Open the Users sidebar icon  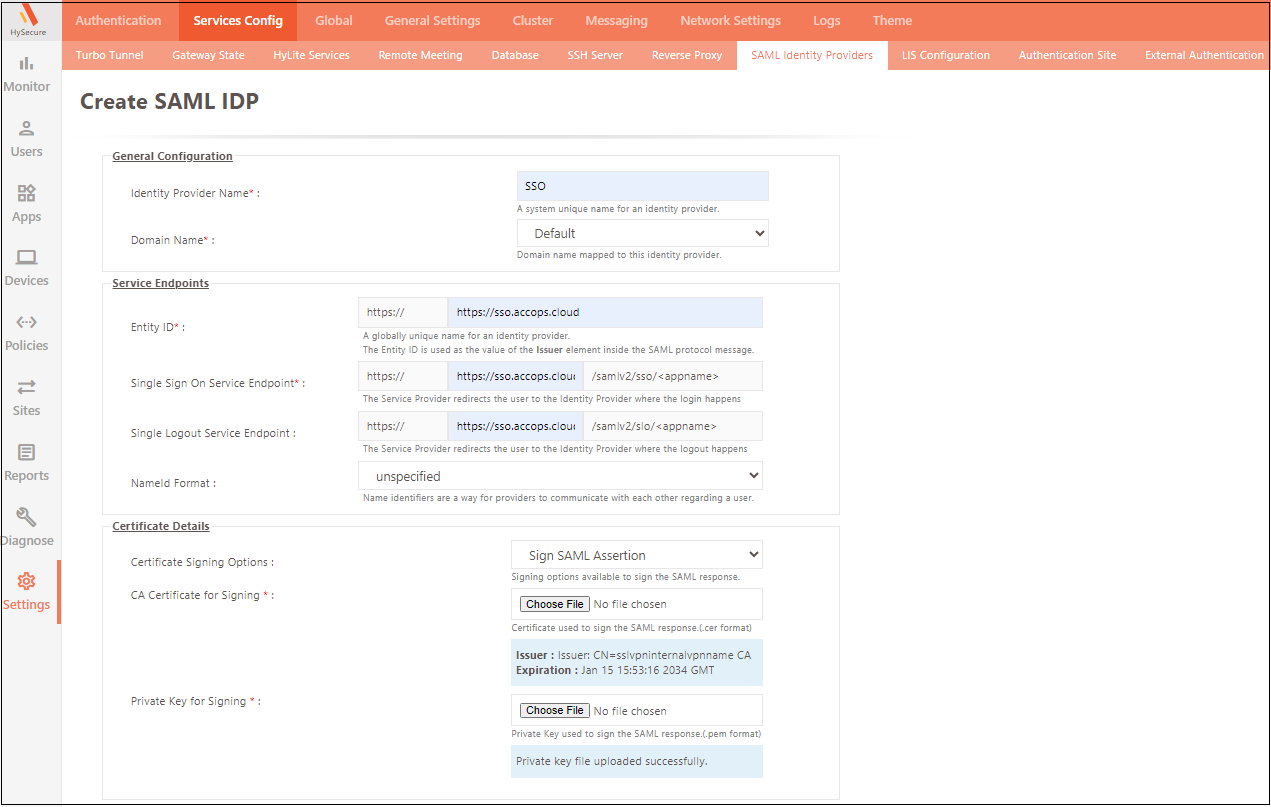click(x=27, y=129)
